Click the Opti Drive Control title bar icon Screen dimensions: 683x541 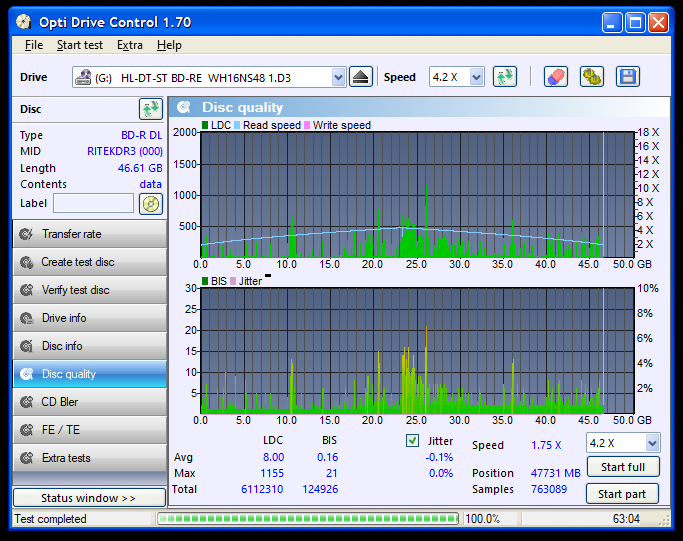[24, 22]
